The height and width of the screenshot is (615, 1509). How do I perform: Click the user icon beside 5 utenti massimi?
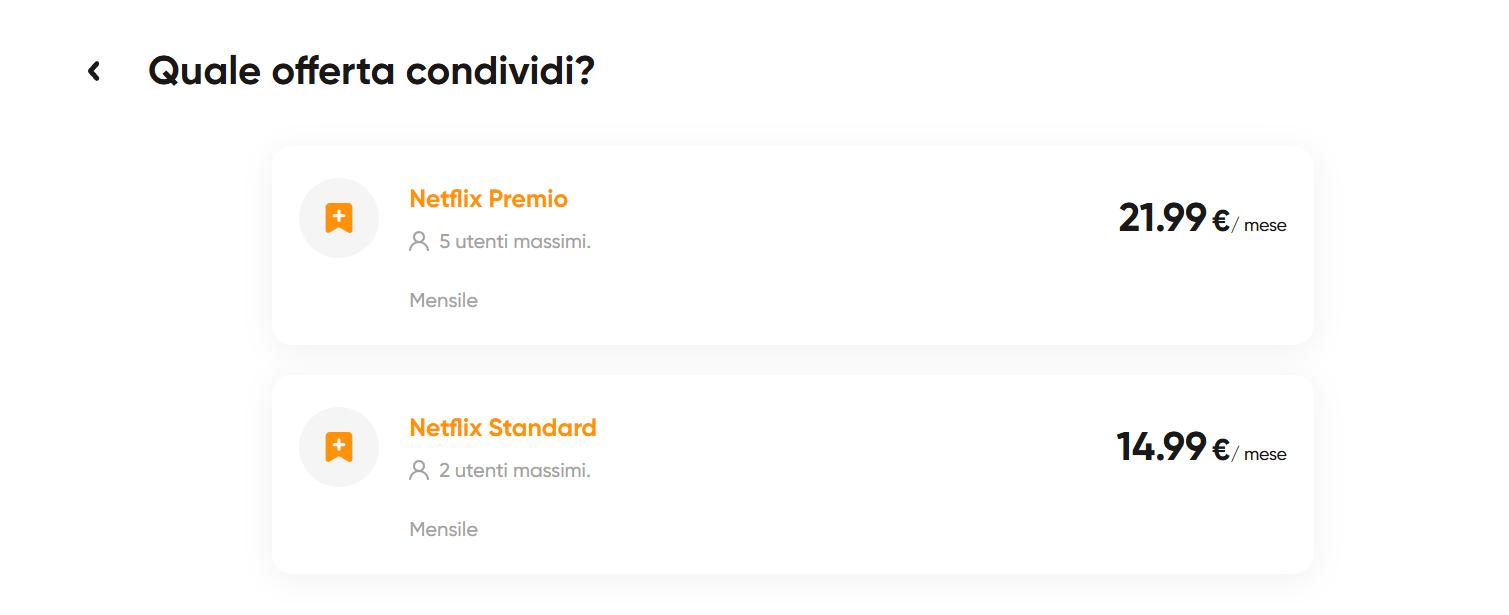click(x=419, y=241)
